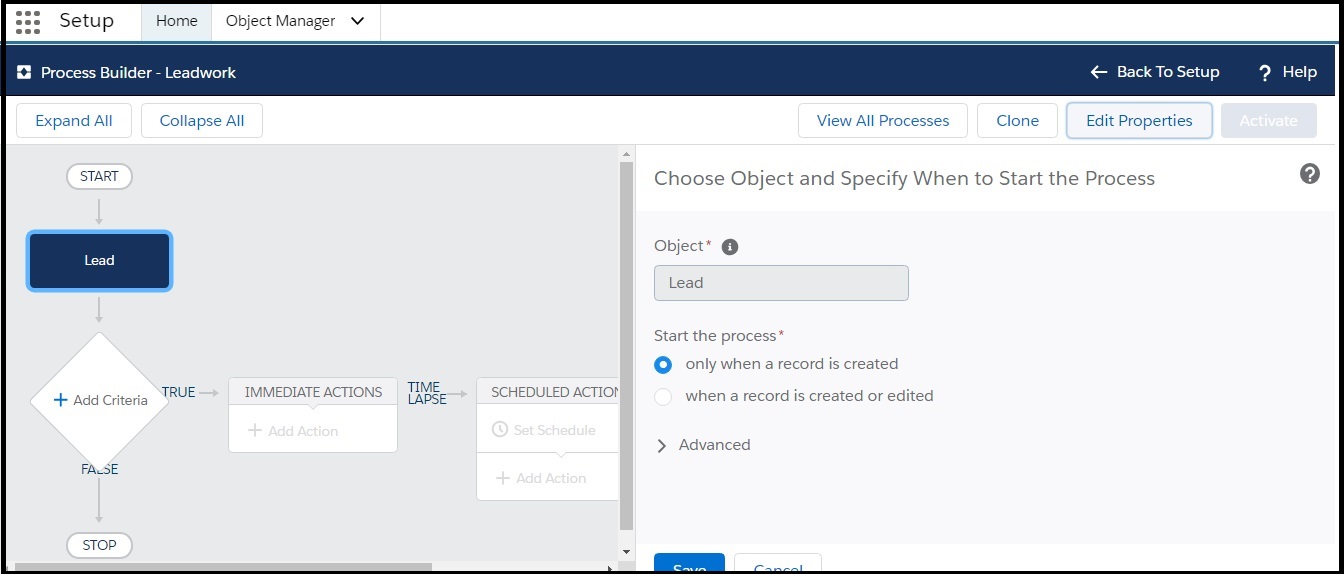Click Edit Properties

(1139, 121)
